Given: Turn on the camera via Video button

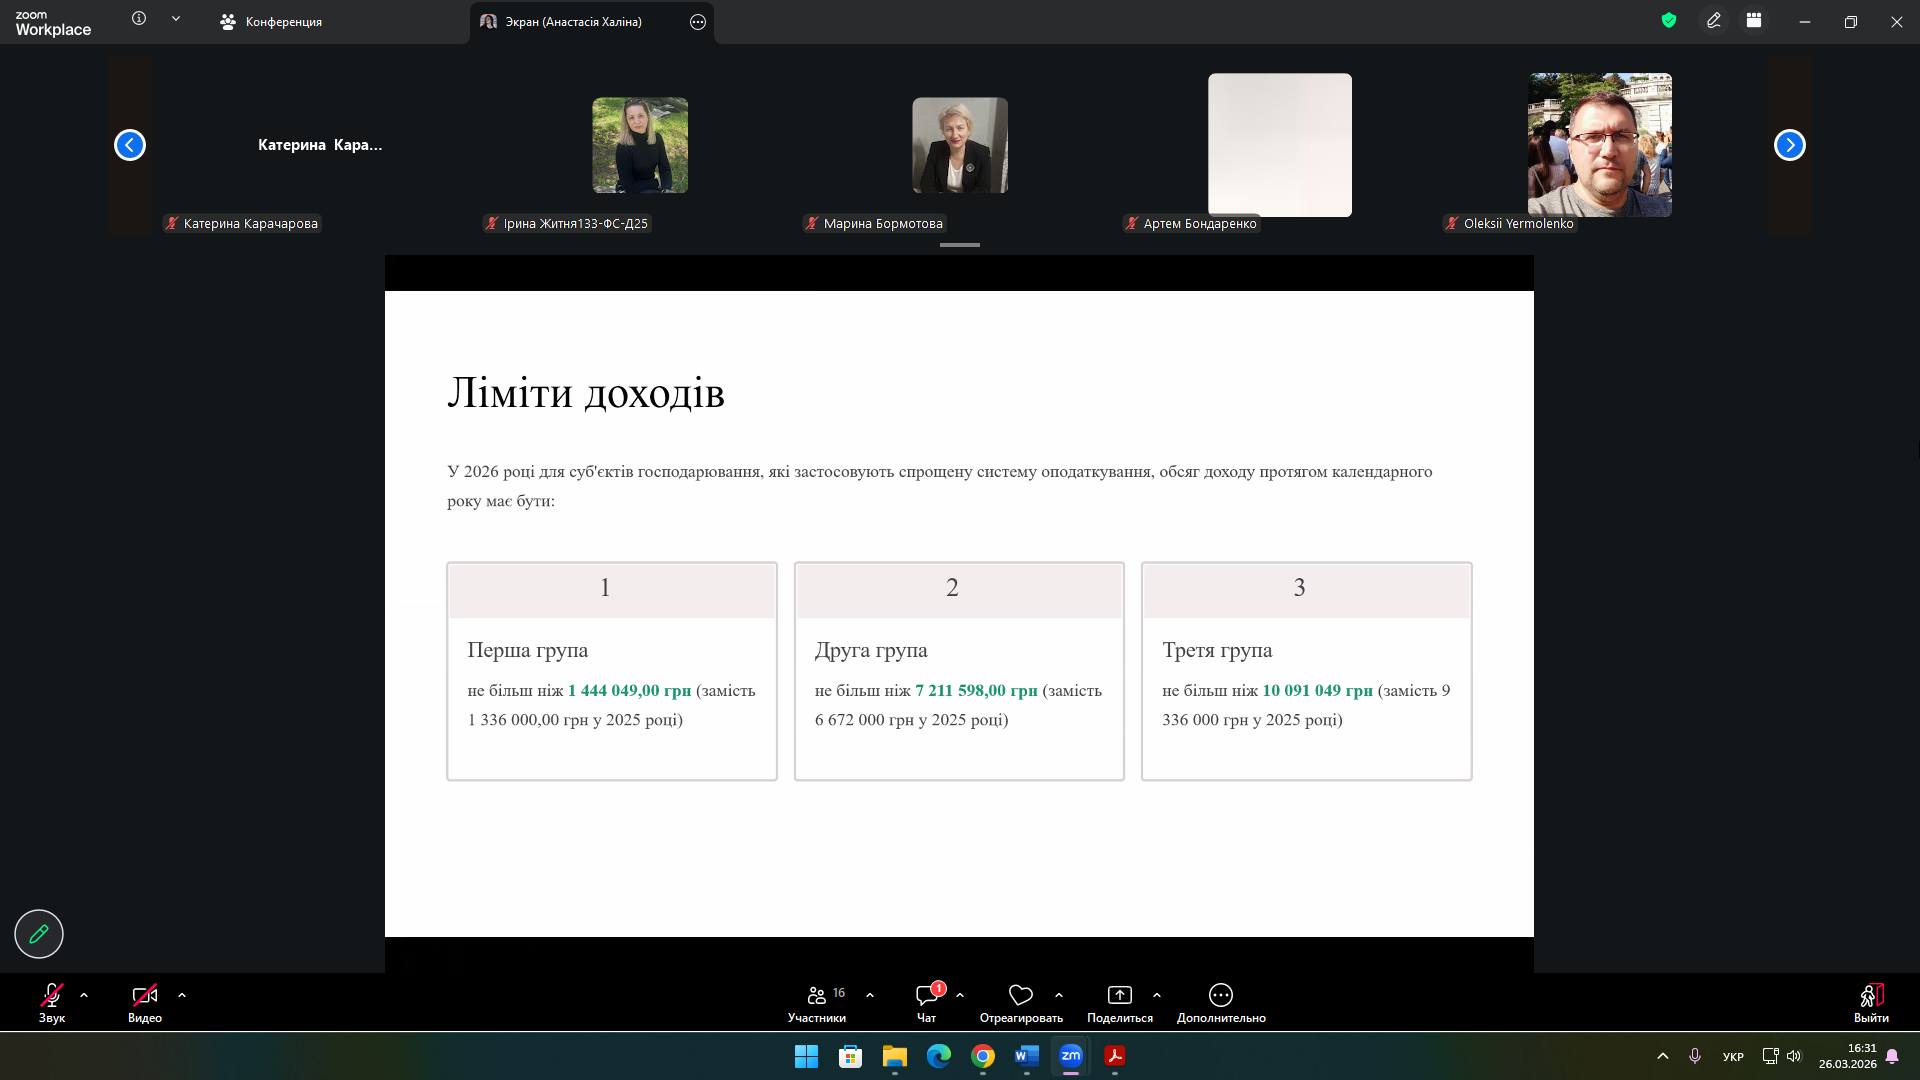Looking at the screenshot, I should [144, 995].
